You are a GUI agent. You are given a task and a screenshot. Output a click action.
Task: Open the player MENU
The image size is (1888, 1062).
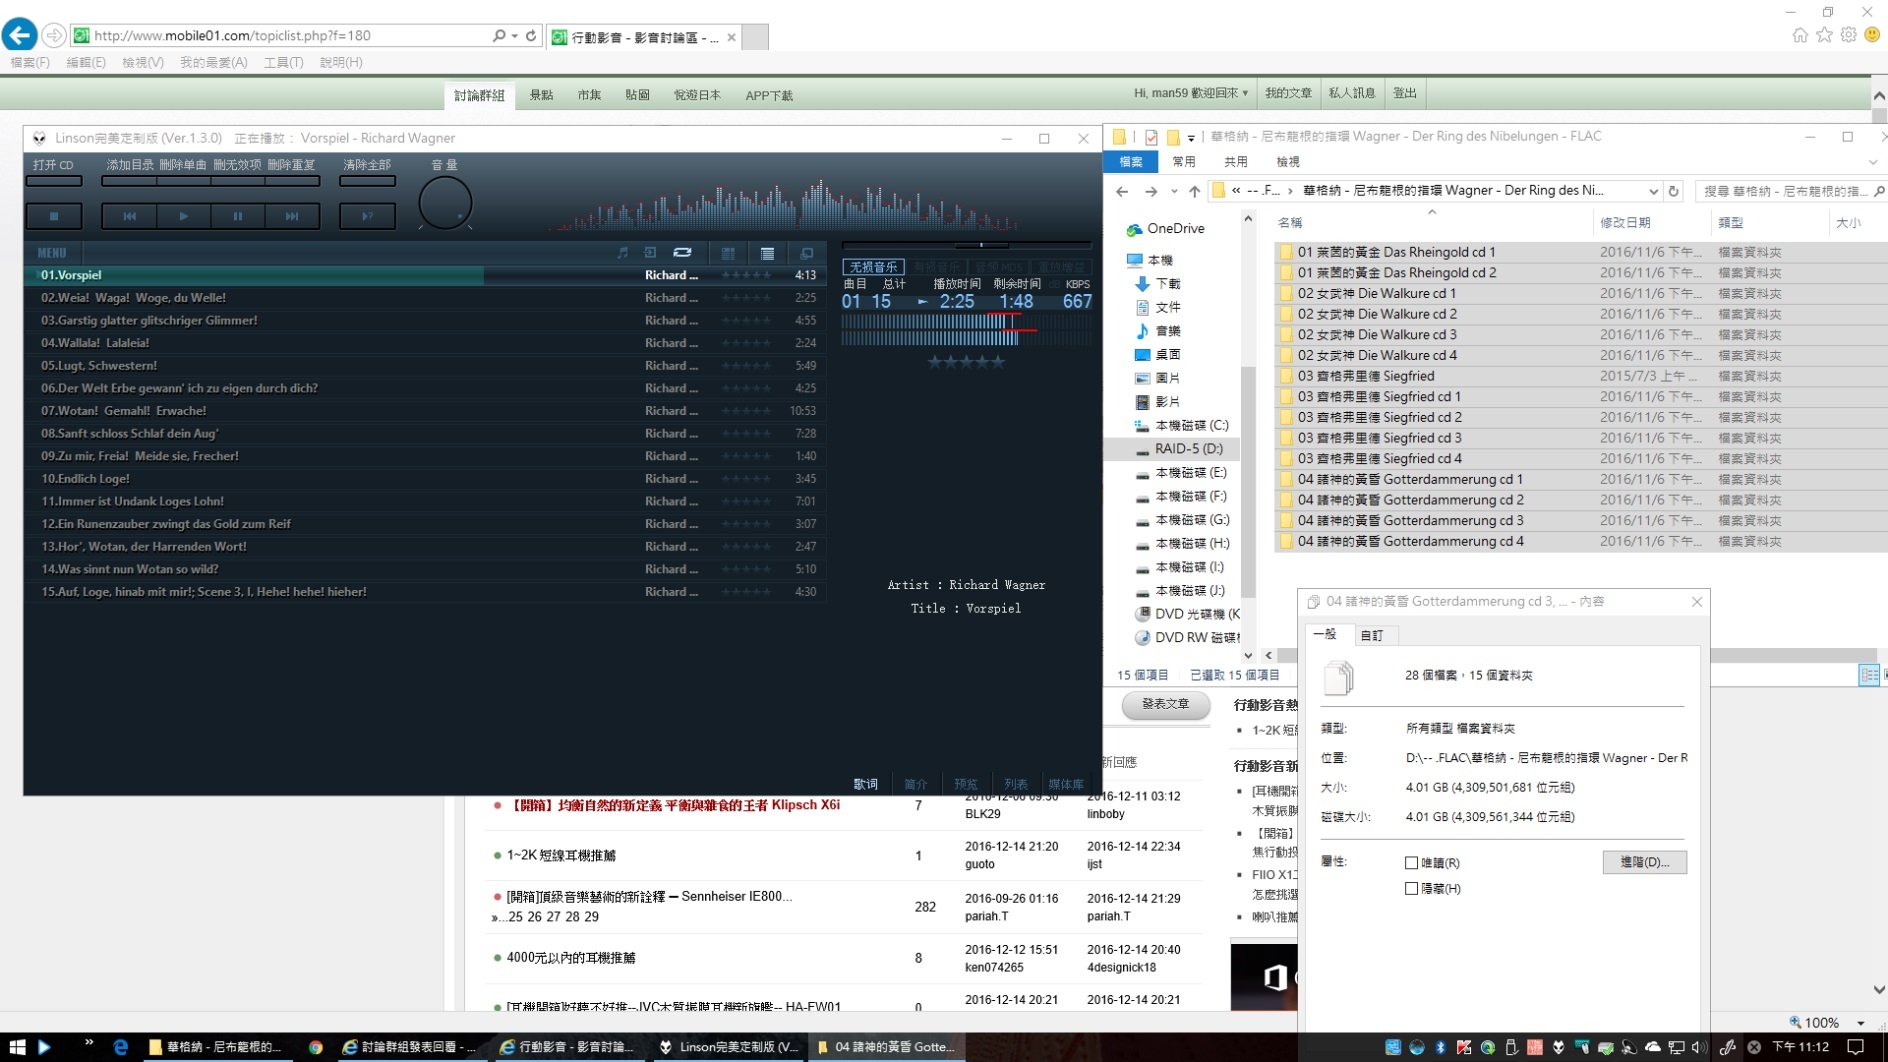pos(52,253)
